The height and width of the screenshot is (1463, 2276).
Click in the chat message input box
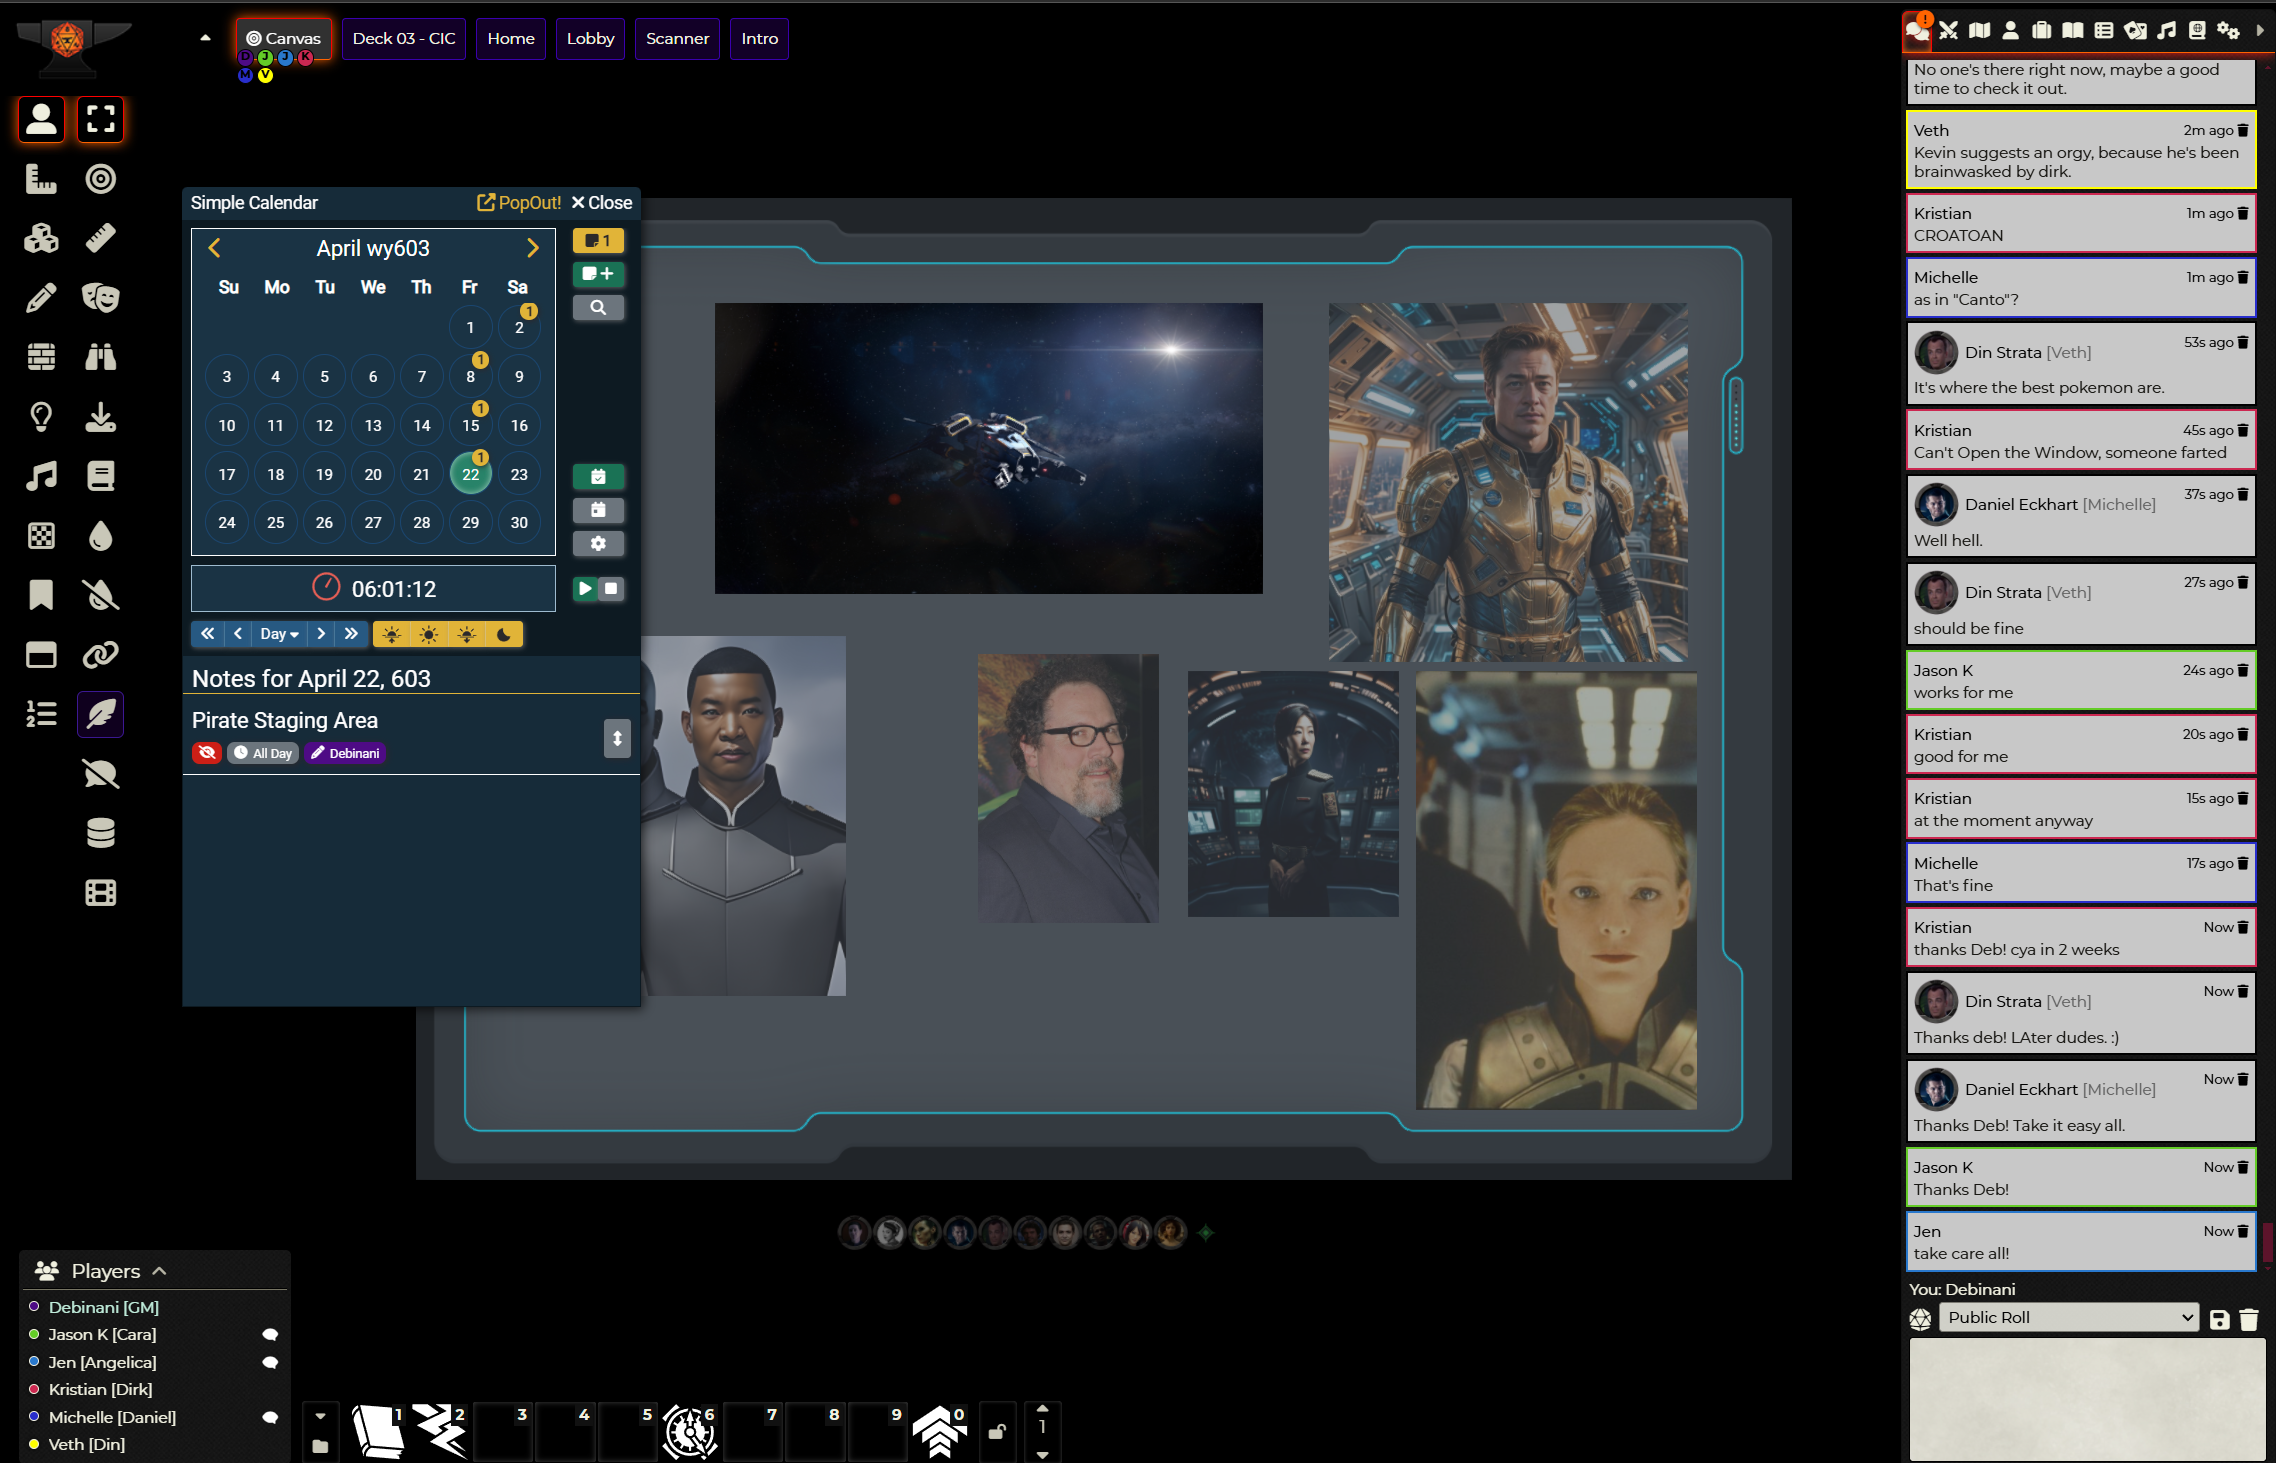pos(2087,1400)
